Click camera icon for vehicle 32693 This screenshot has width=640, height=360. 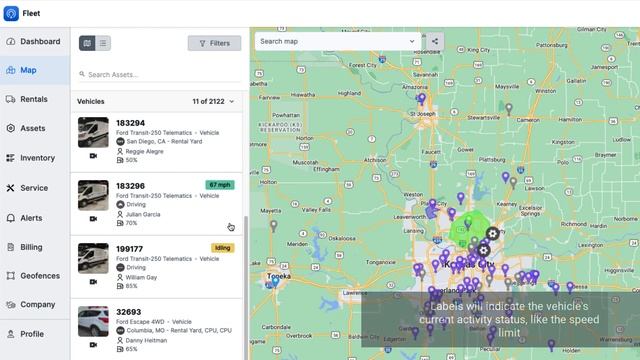click(93, 345)
